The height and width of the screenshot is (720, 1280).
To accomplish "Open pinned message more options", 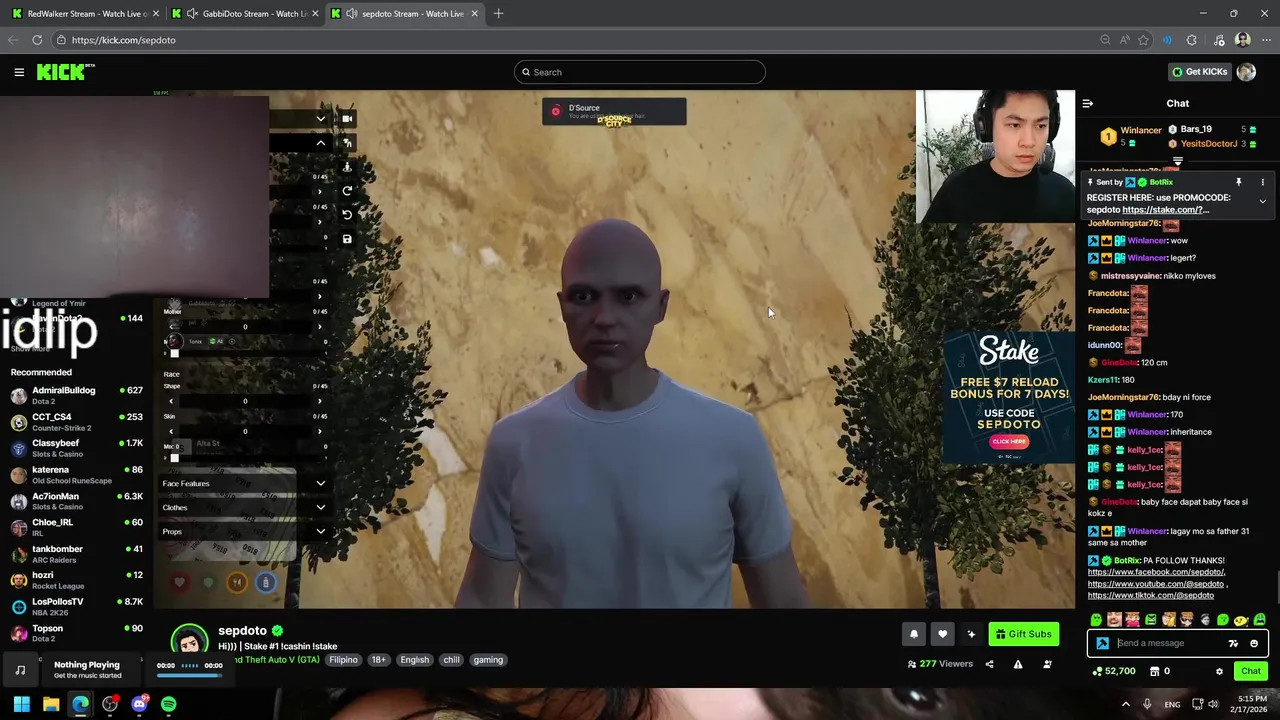I will (x=1262, y=182).
